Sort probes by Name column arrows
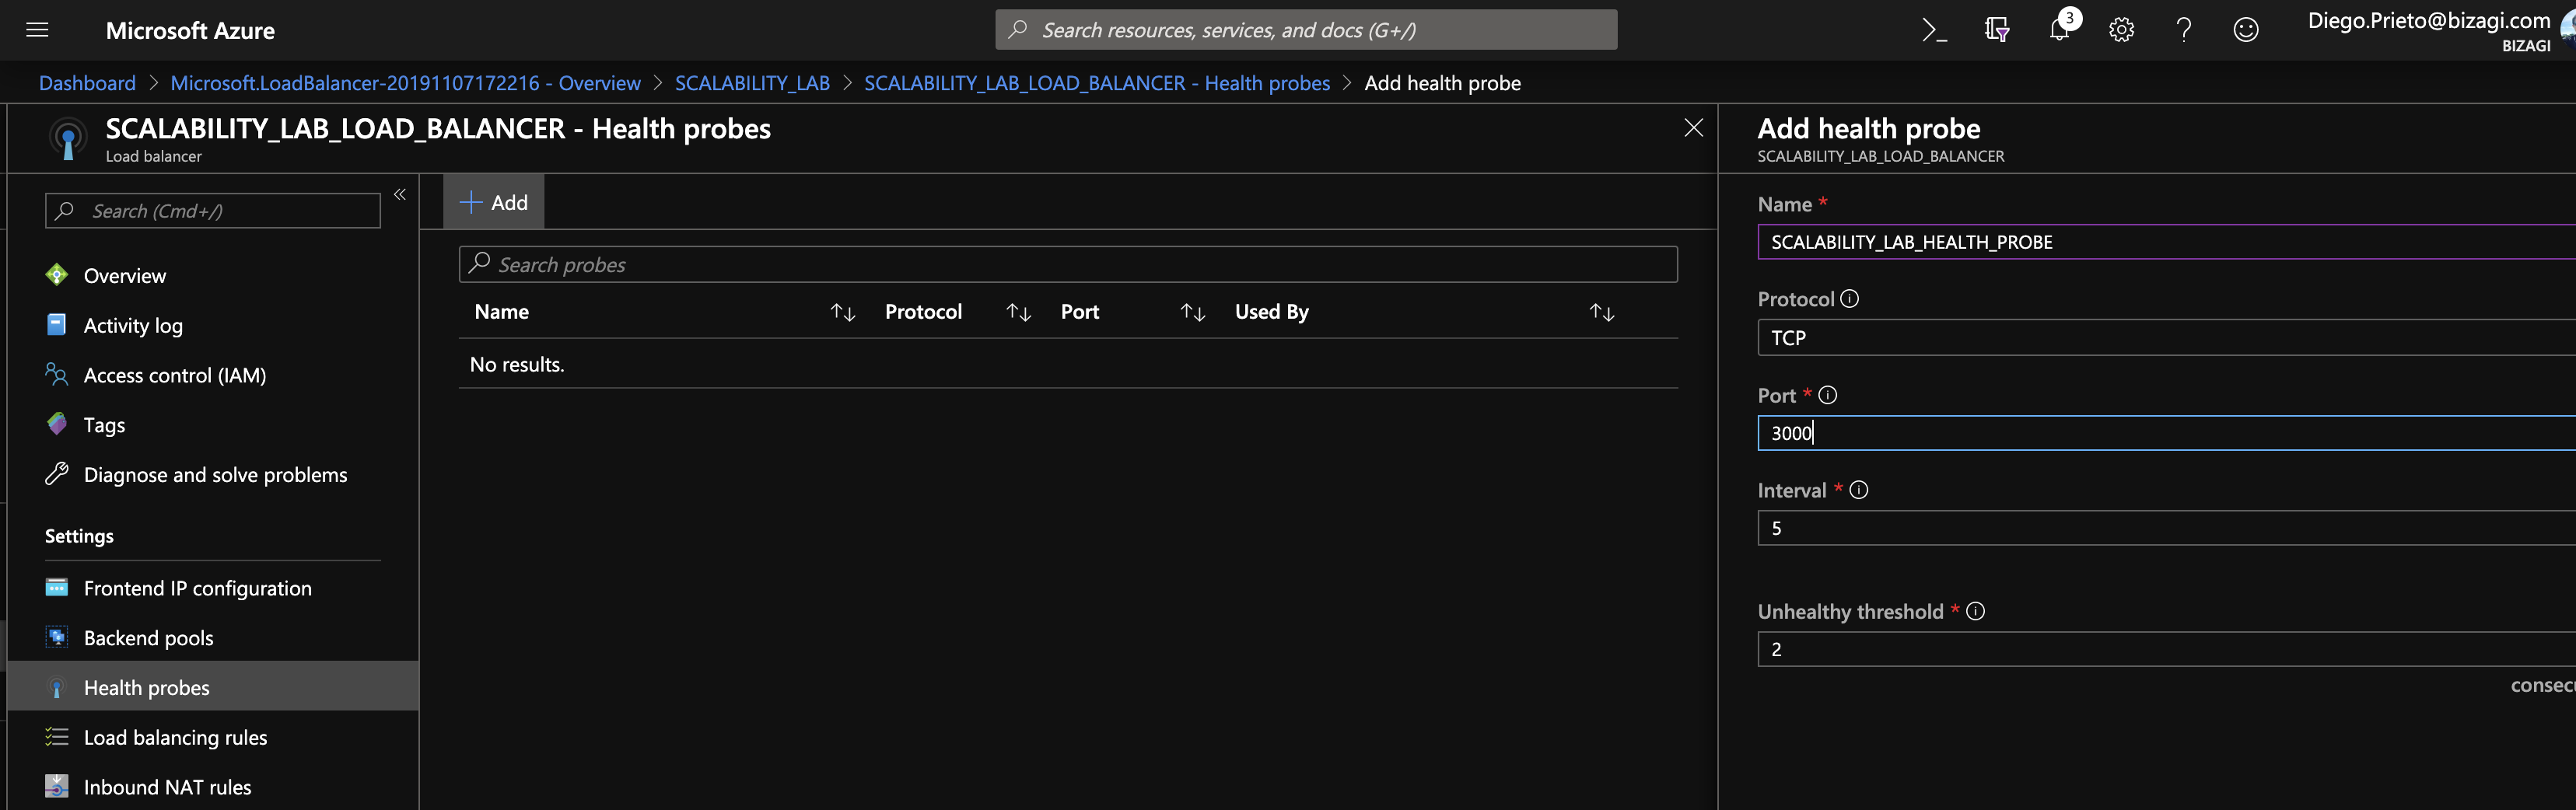2576x810 pixels. (x=842, y=312)
